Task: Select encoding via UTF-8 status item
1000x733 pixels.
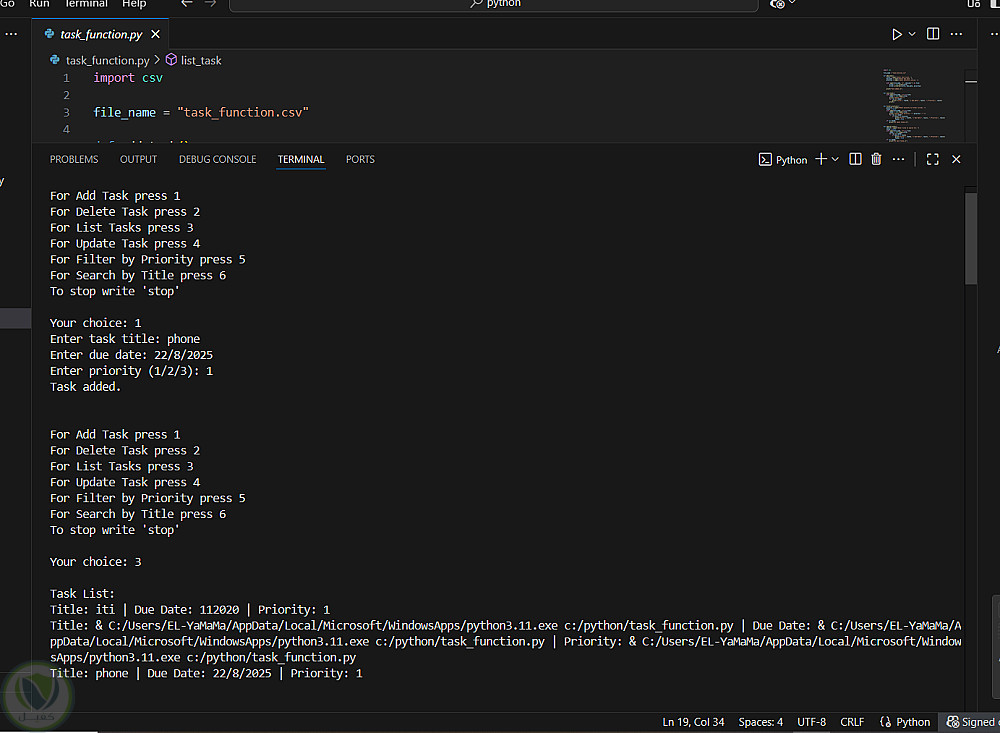Action: 811,722
